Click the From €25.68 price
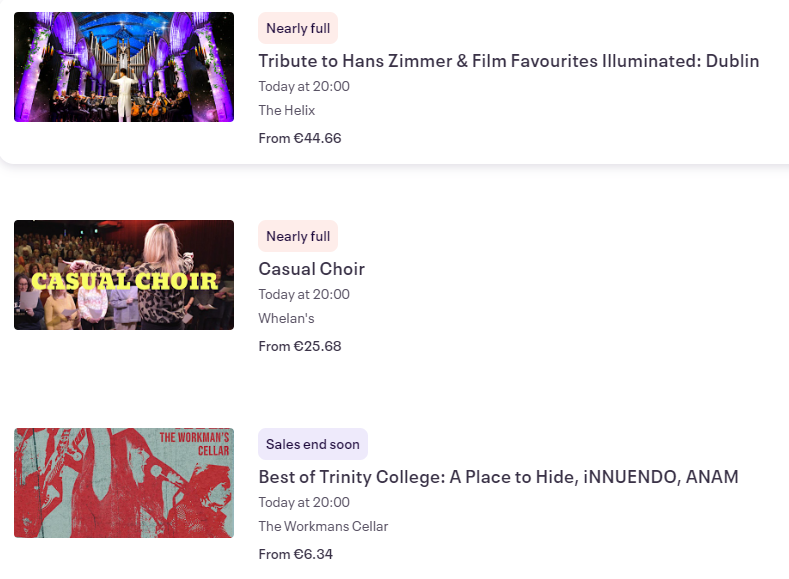 click(299, 346)
